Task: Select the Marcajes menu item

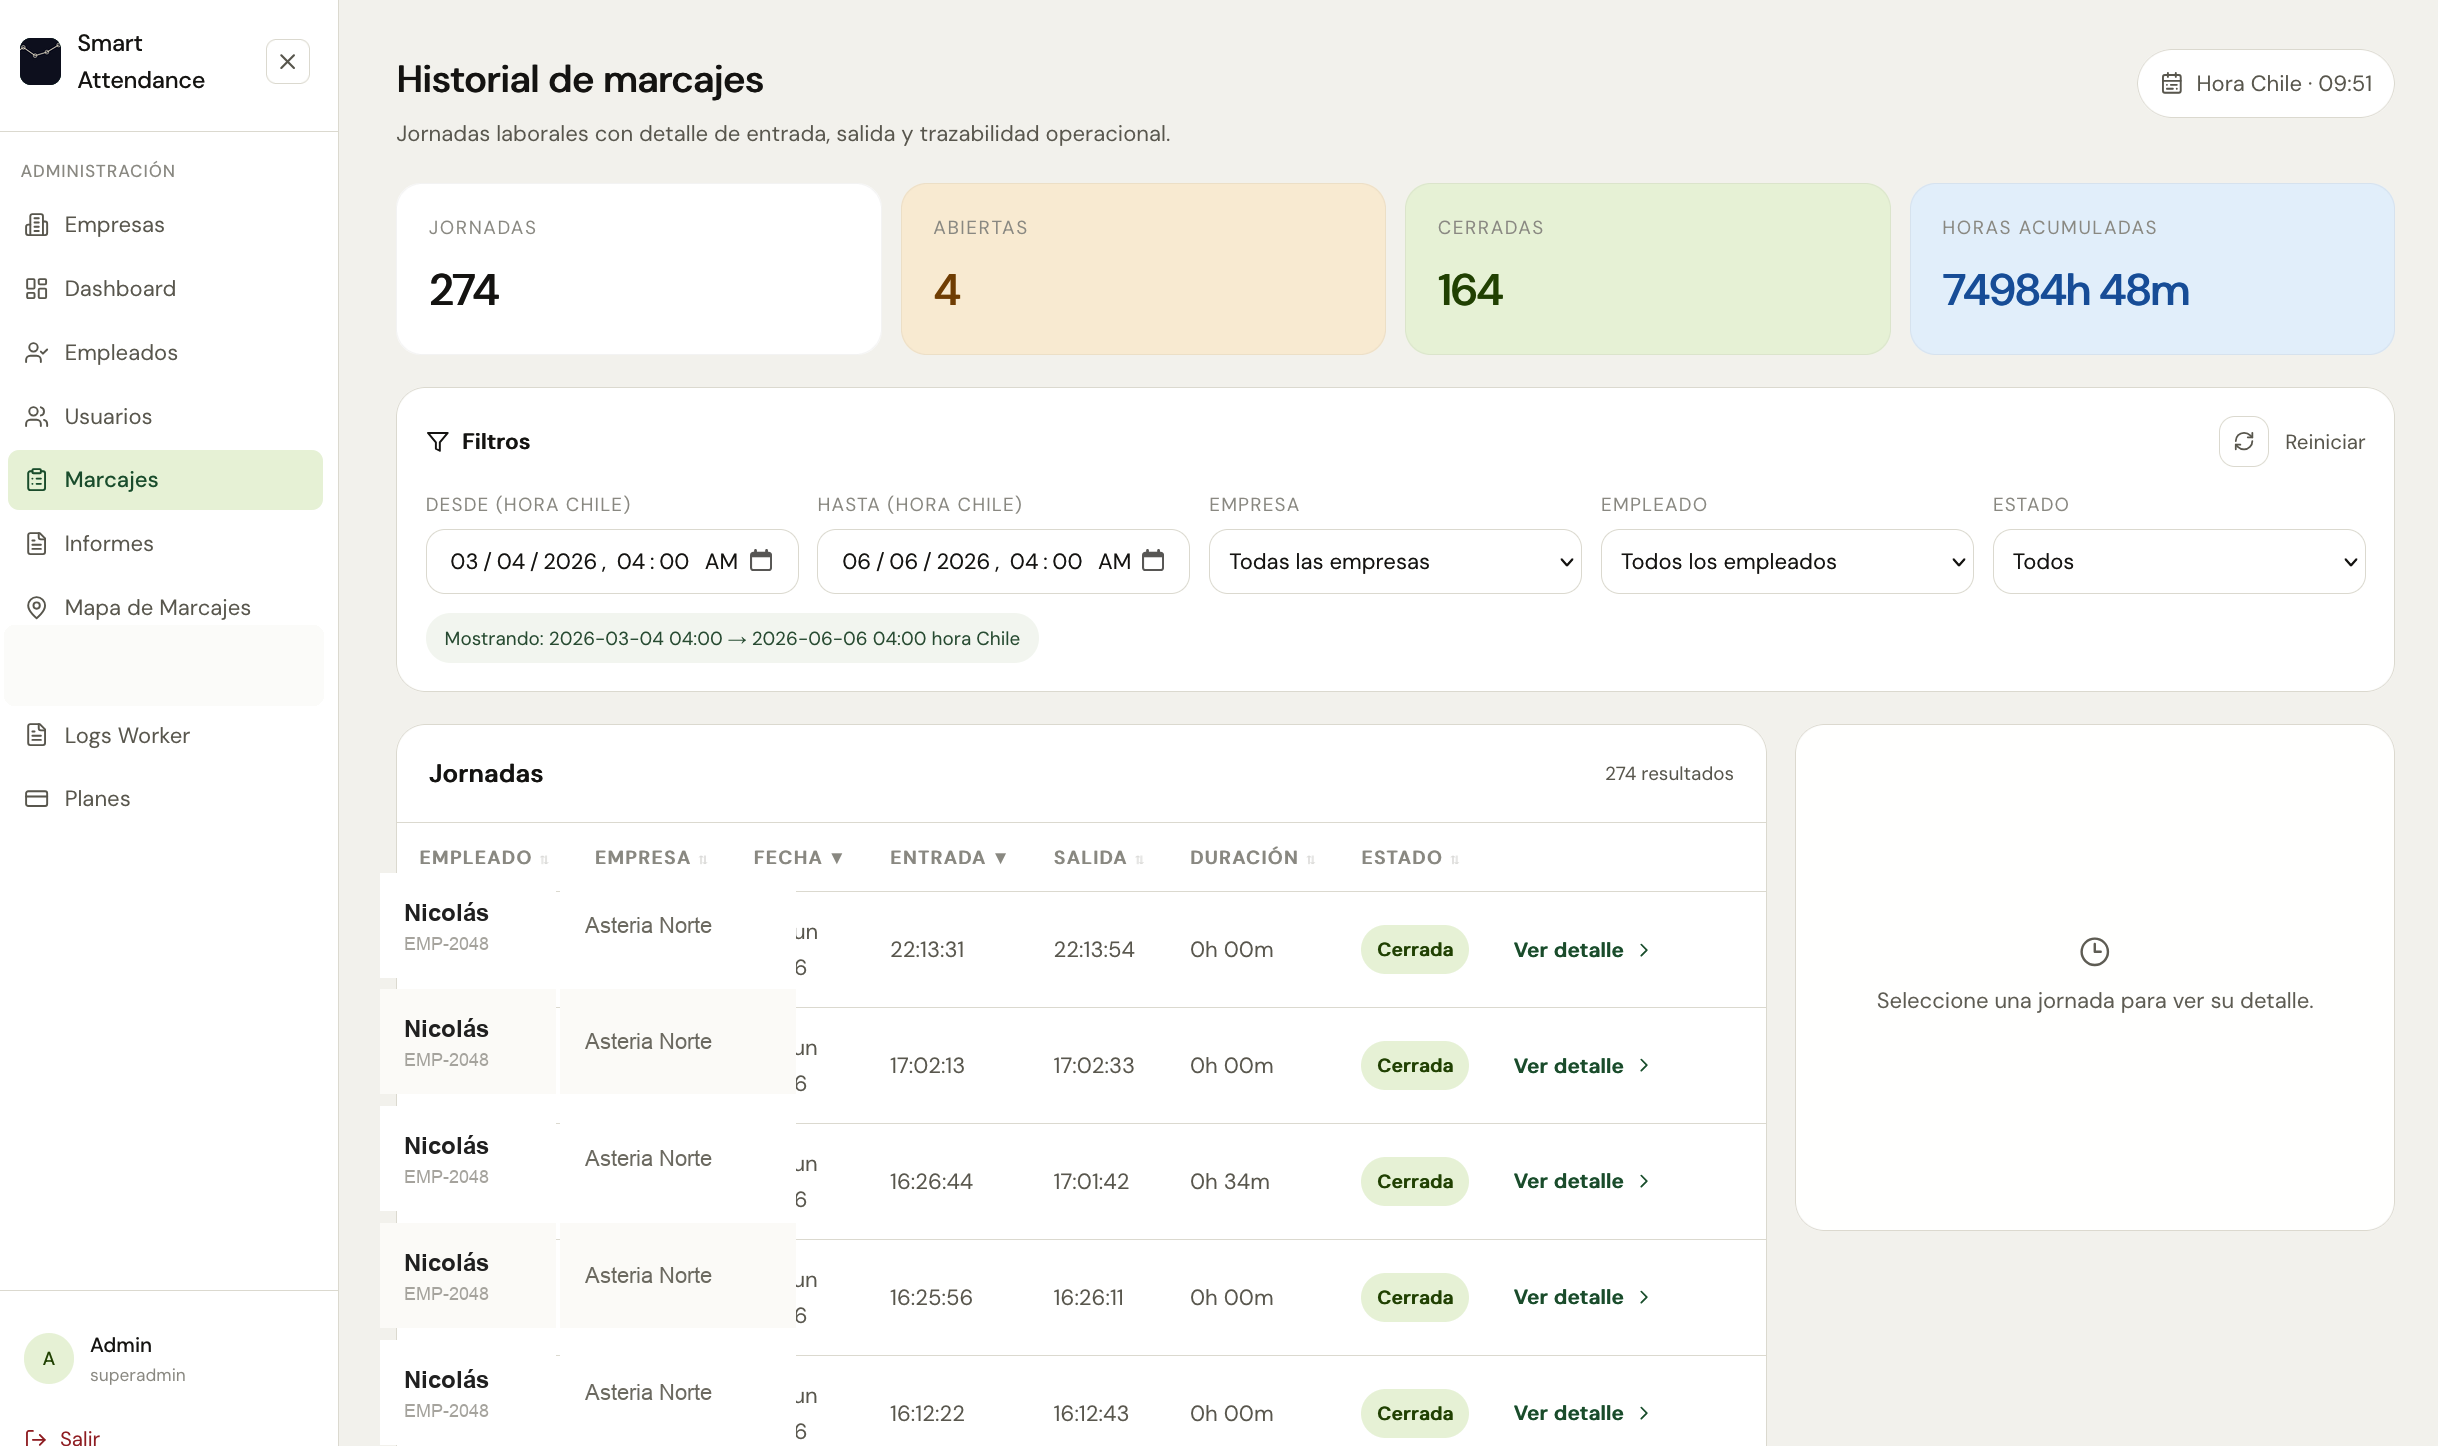Action: tap(165, 480)
